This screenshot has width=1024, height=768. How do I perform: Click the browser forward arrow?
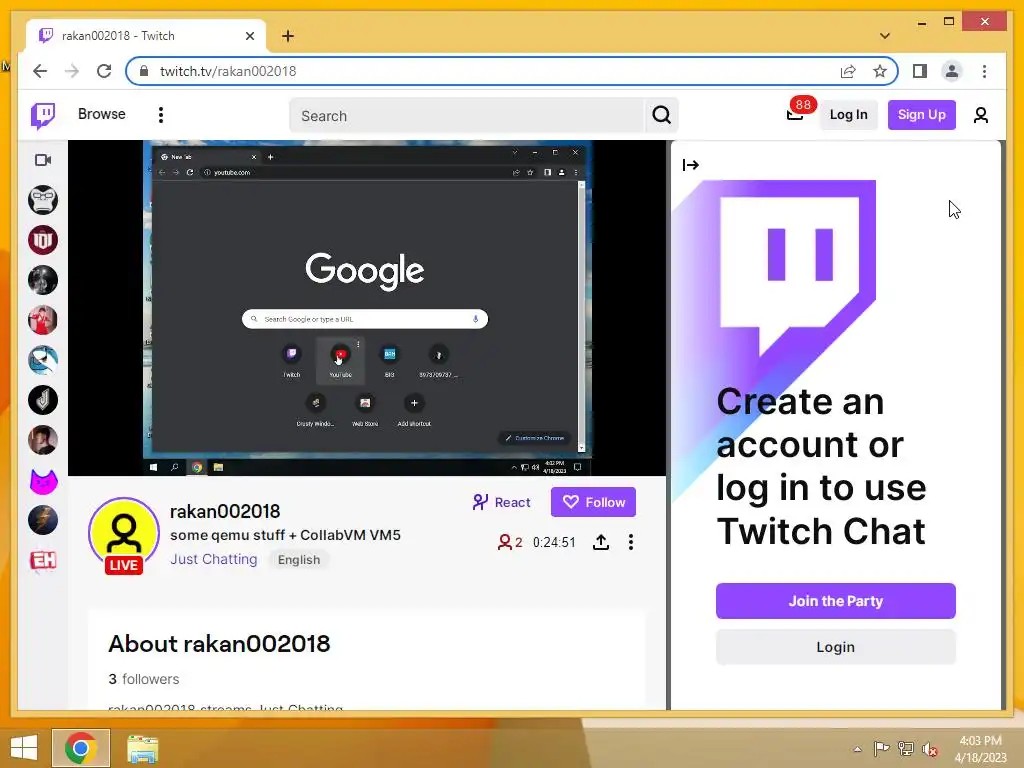[x=72, y=71]
